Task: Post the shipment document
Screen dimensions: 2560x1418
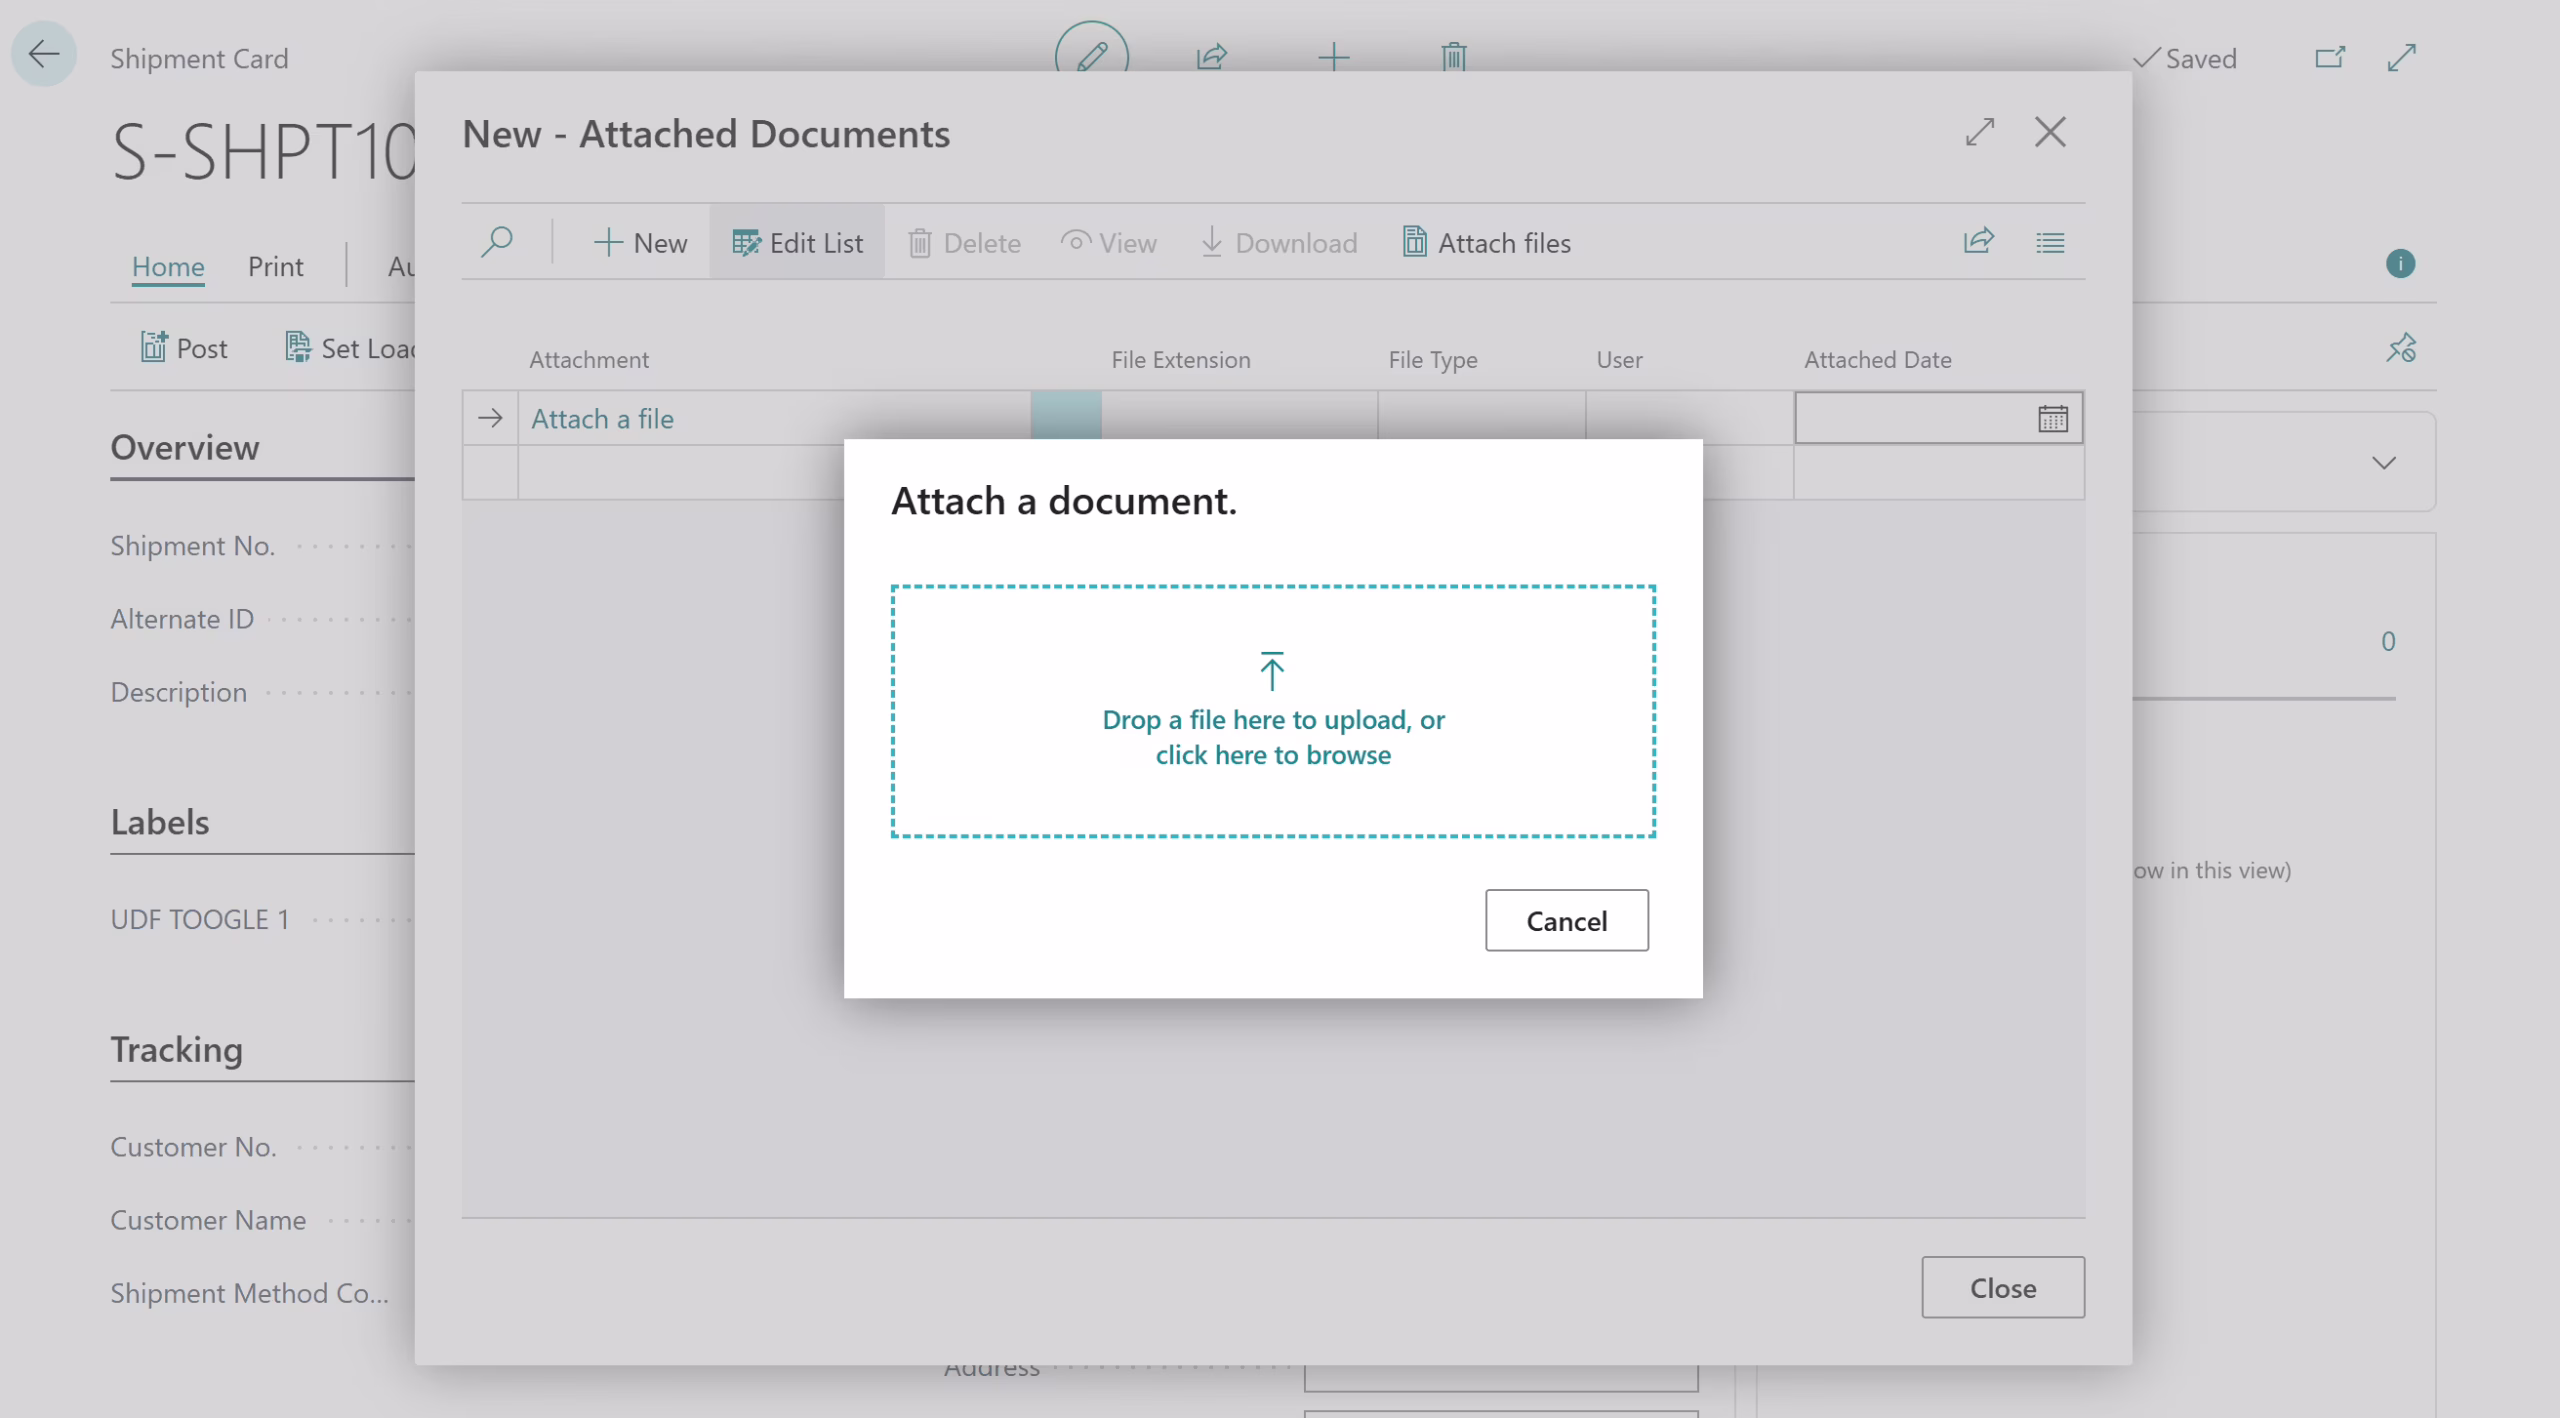Action: 183,347
